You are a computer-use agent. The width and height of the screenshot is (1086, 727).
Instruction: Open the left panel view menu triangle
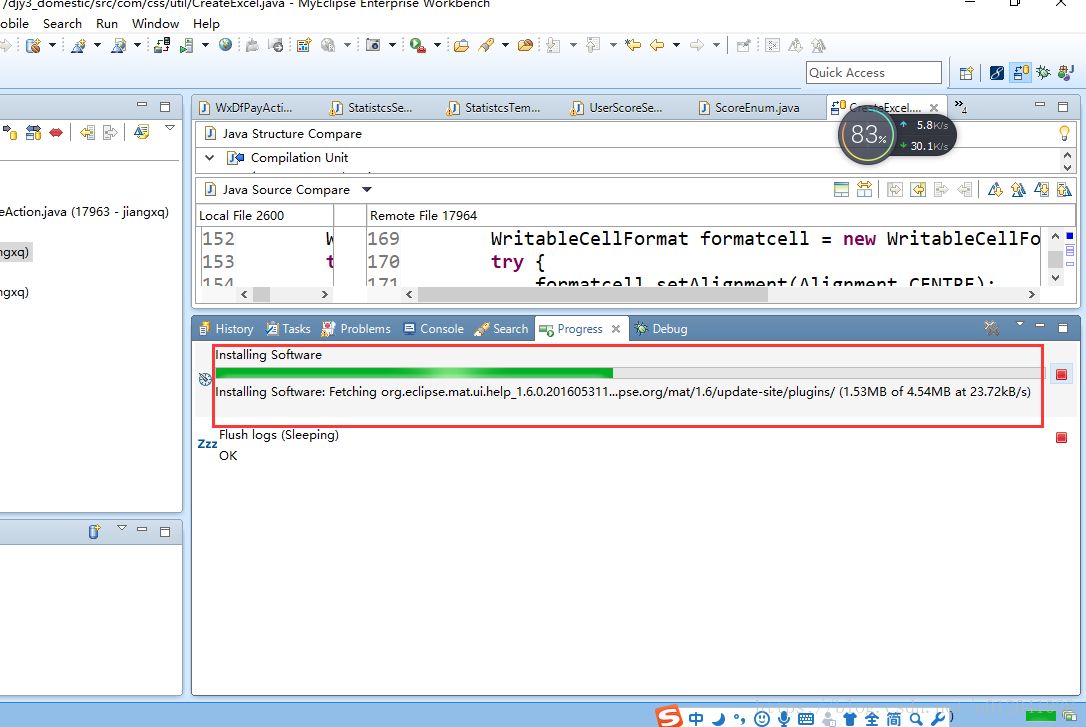click(170, 128)
